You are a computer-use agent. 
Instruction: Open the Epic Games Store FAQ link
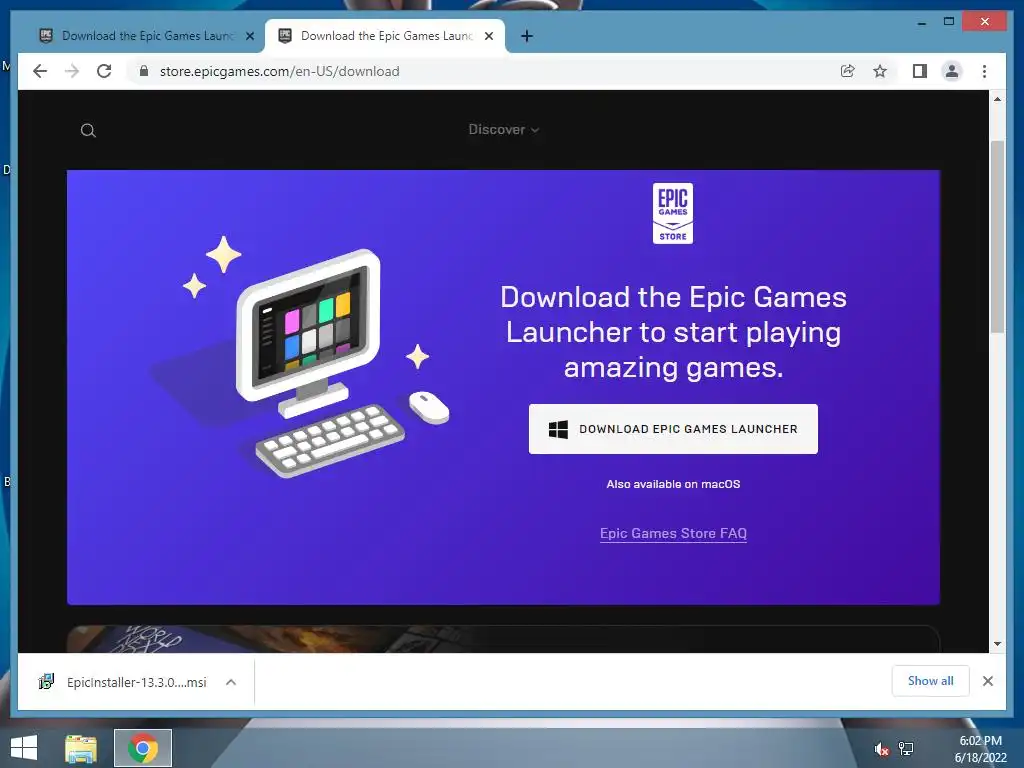(673, 534)
